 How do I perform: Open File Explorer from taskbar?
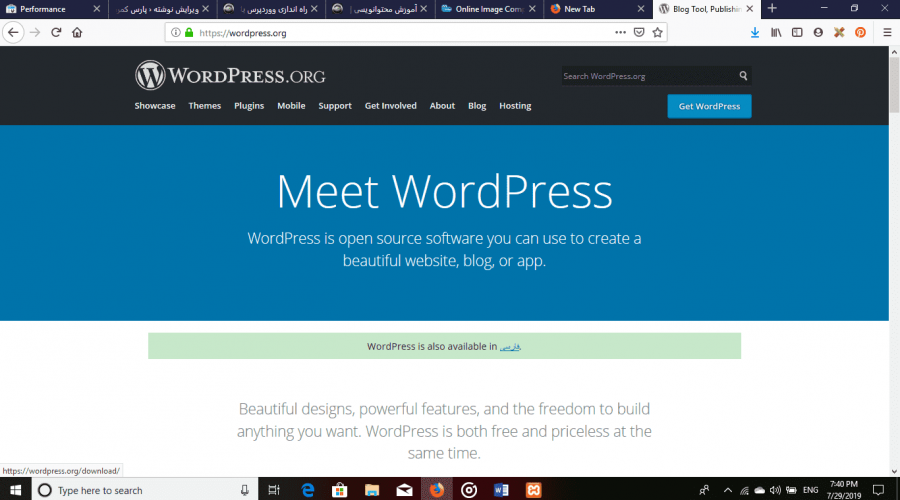pos(372,490)
